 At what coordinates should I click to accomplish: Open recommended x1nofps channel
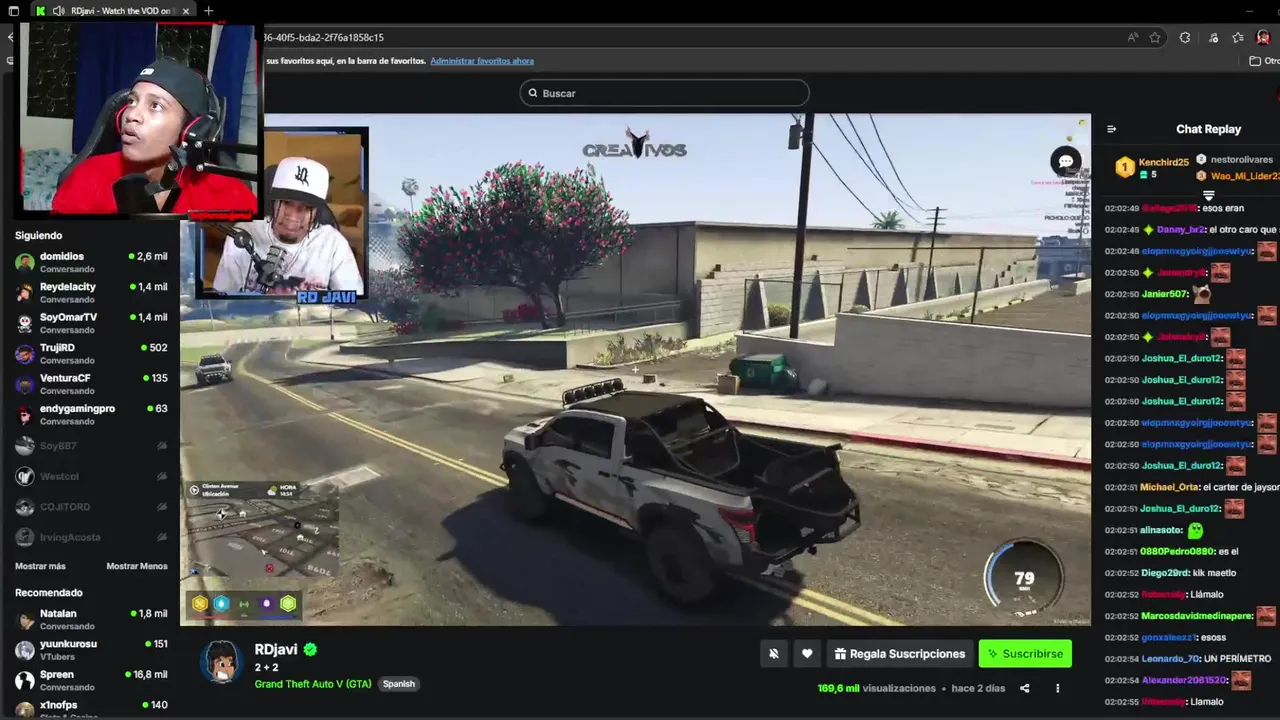90,708
